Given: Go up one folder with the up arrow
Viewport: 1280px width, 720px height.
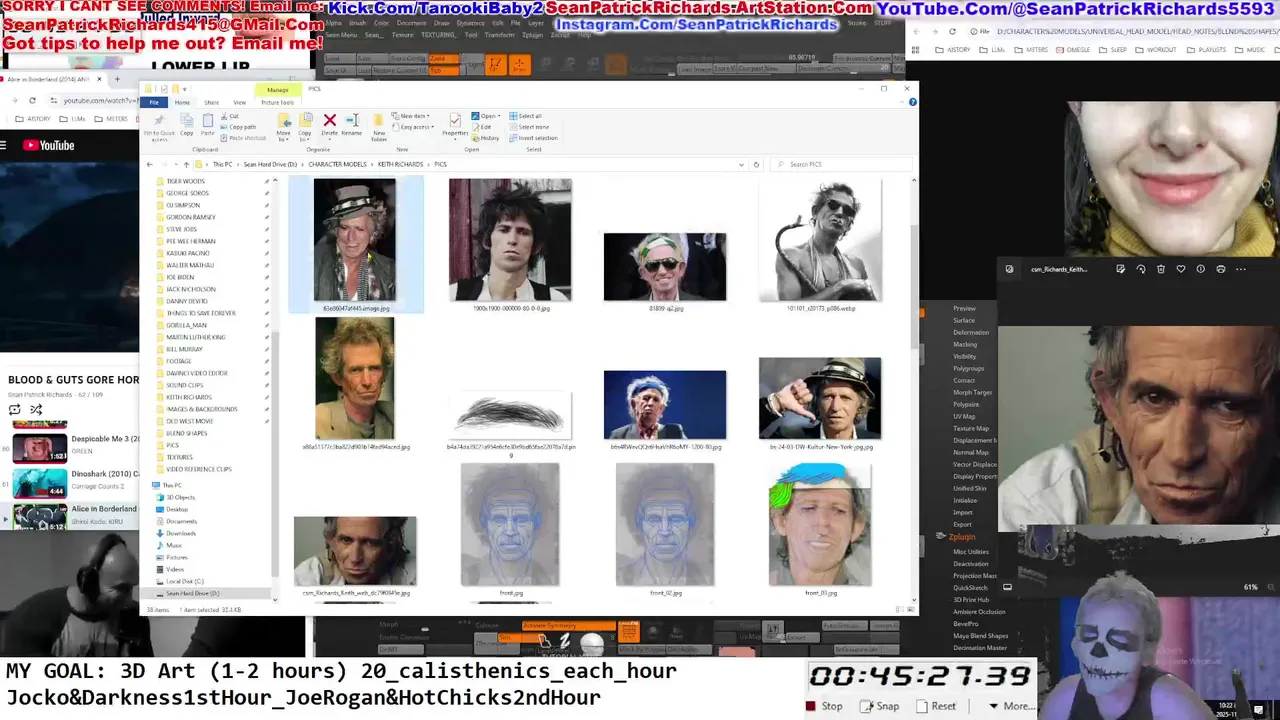Looking at the screenshot, I should pyautogui.click(x=186, y=164).
